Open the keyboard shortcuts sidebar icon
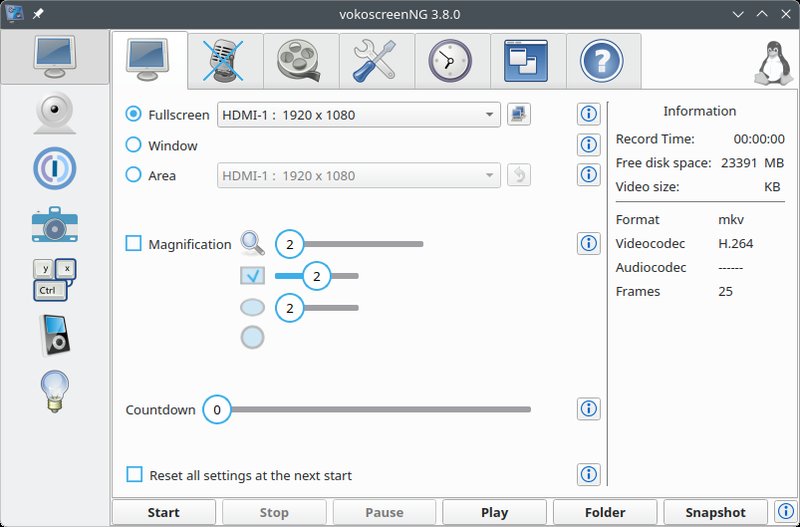Viewport: 800px width, 527px height. point(54,279)
